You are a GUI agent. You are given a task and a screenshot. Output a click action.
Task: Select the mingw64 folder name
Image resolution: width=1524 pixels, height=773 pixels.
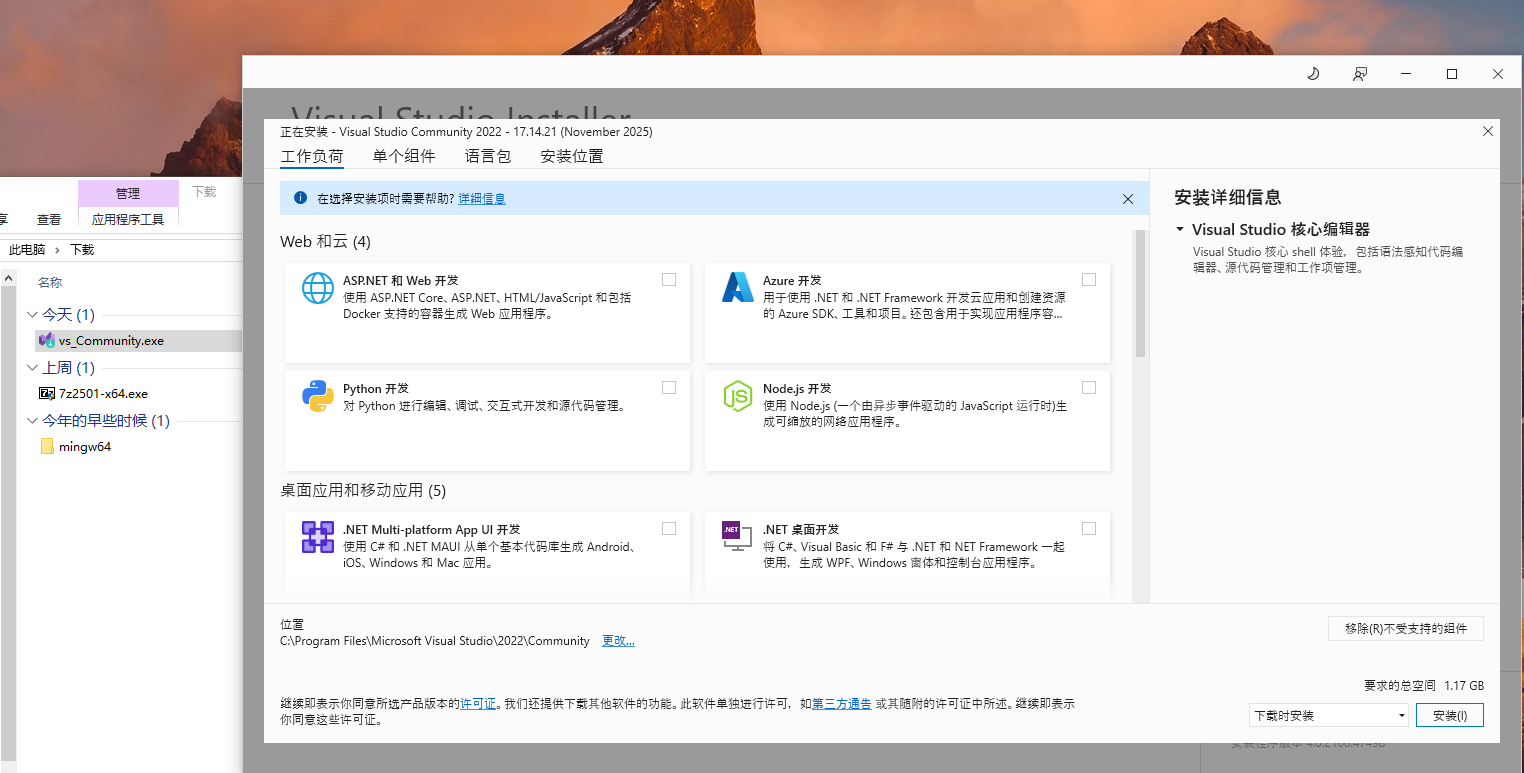pyautogui.click(x=85, y=447)
